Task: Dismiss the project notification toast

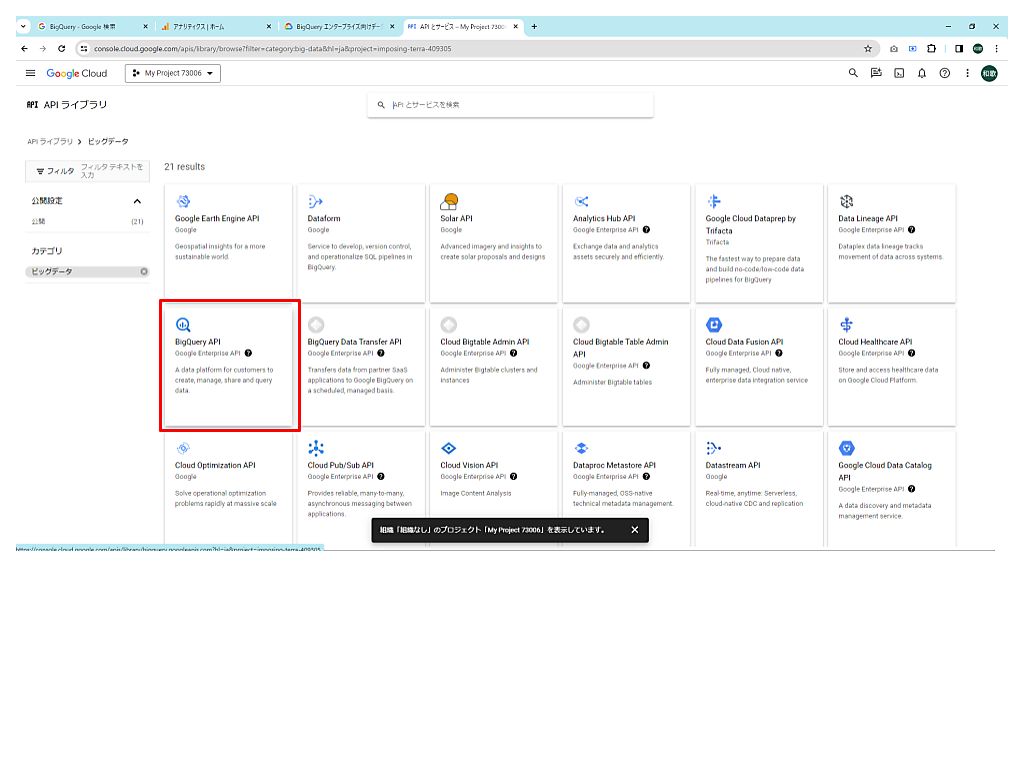Action: pos(635,530)
